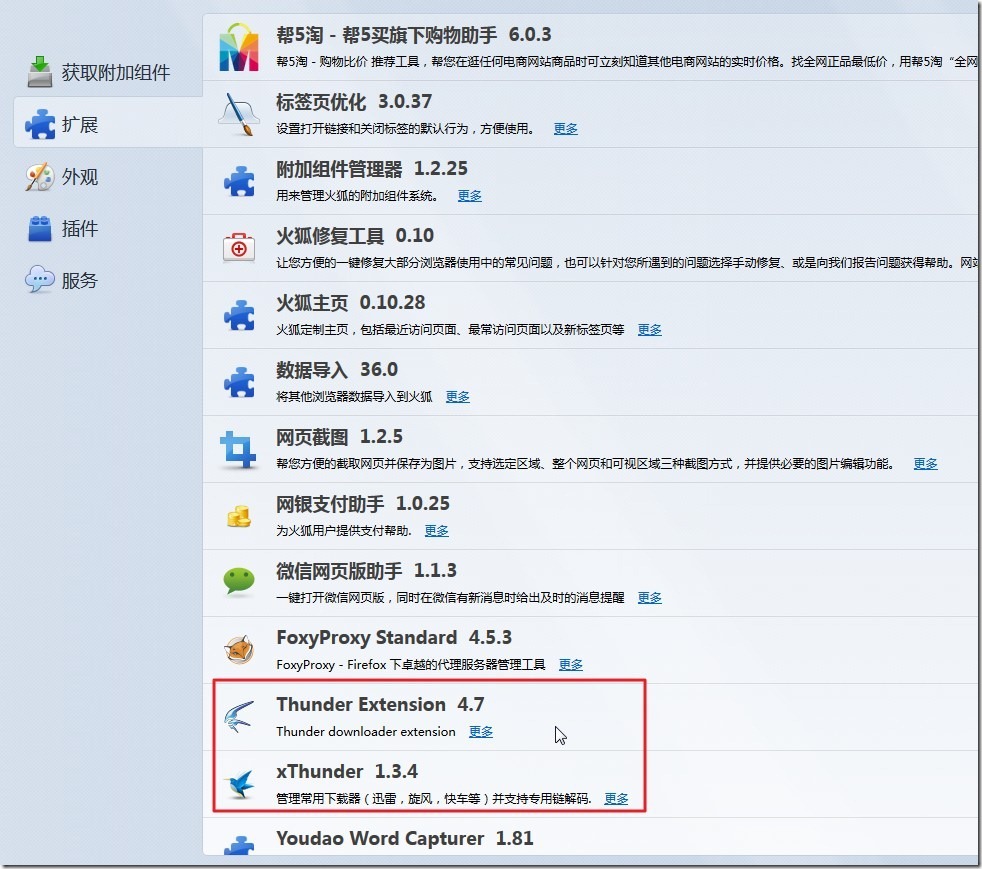Click the xThunder hummingbird icon

click(239, 784)
